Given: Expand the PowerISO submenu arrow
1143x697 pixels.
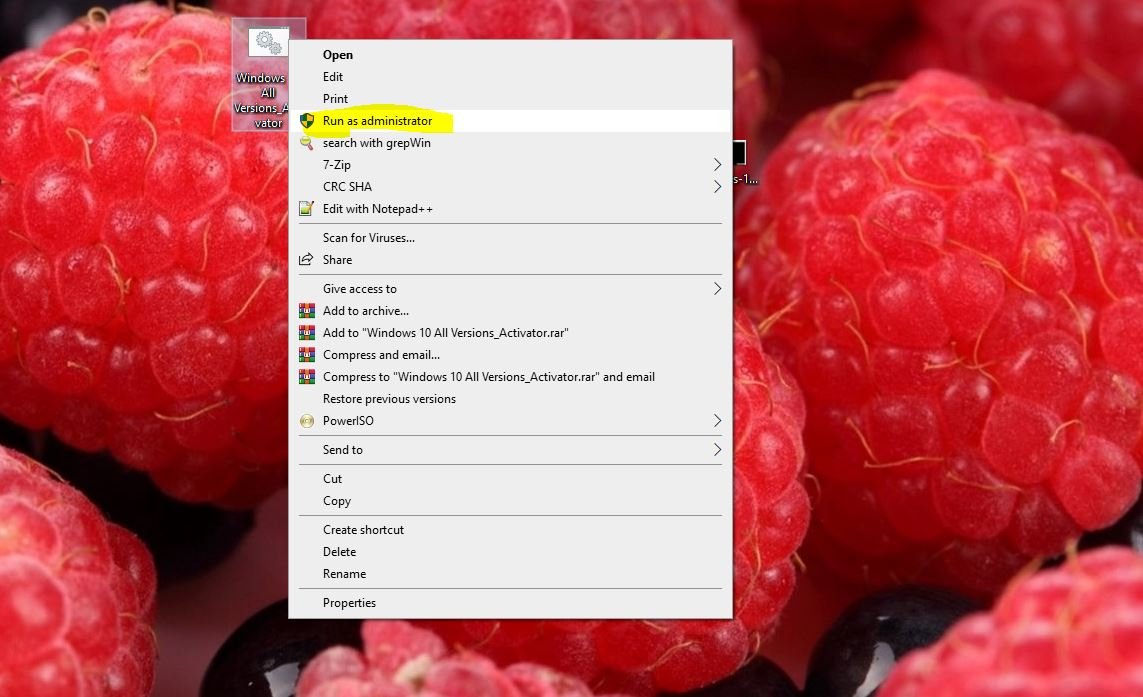Looking at the screenshot, I should coord(717,421).
